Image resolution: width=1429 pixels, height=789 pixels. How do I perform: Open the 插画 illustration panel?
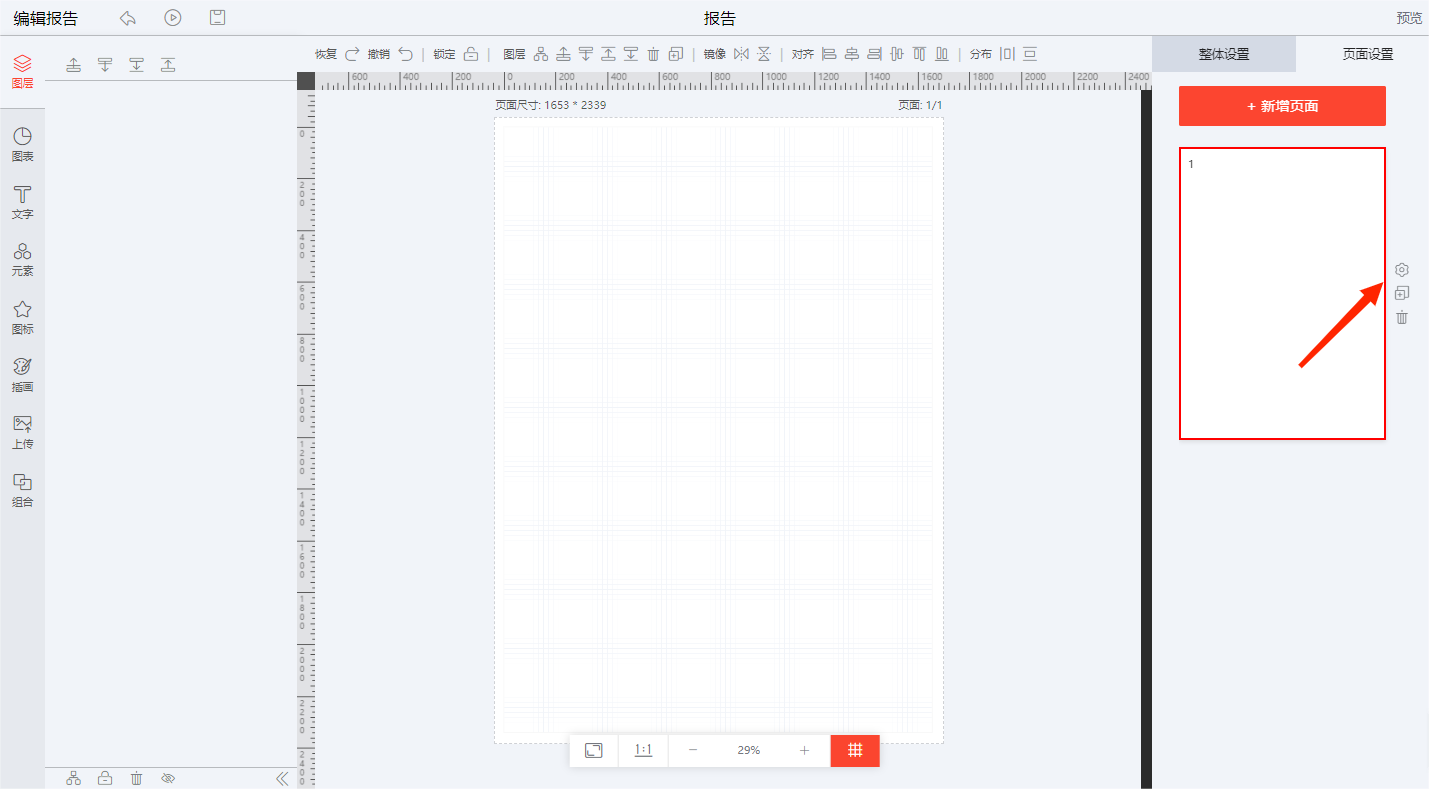point(22,374)
